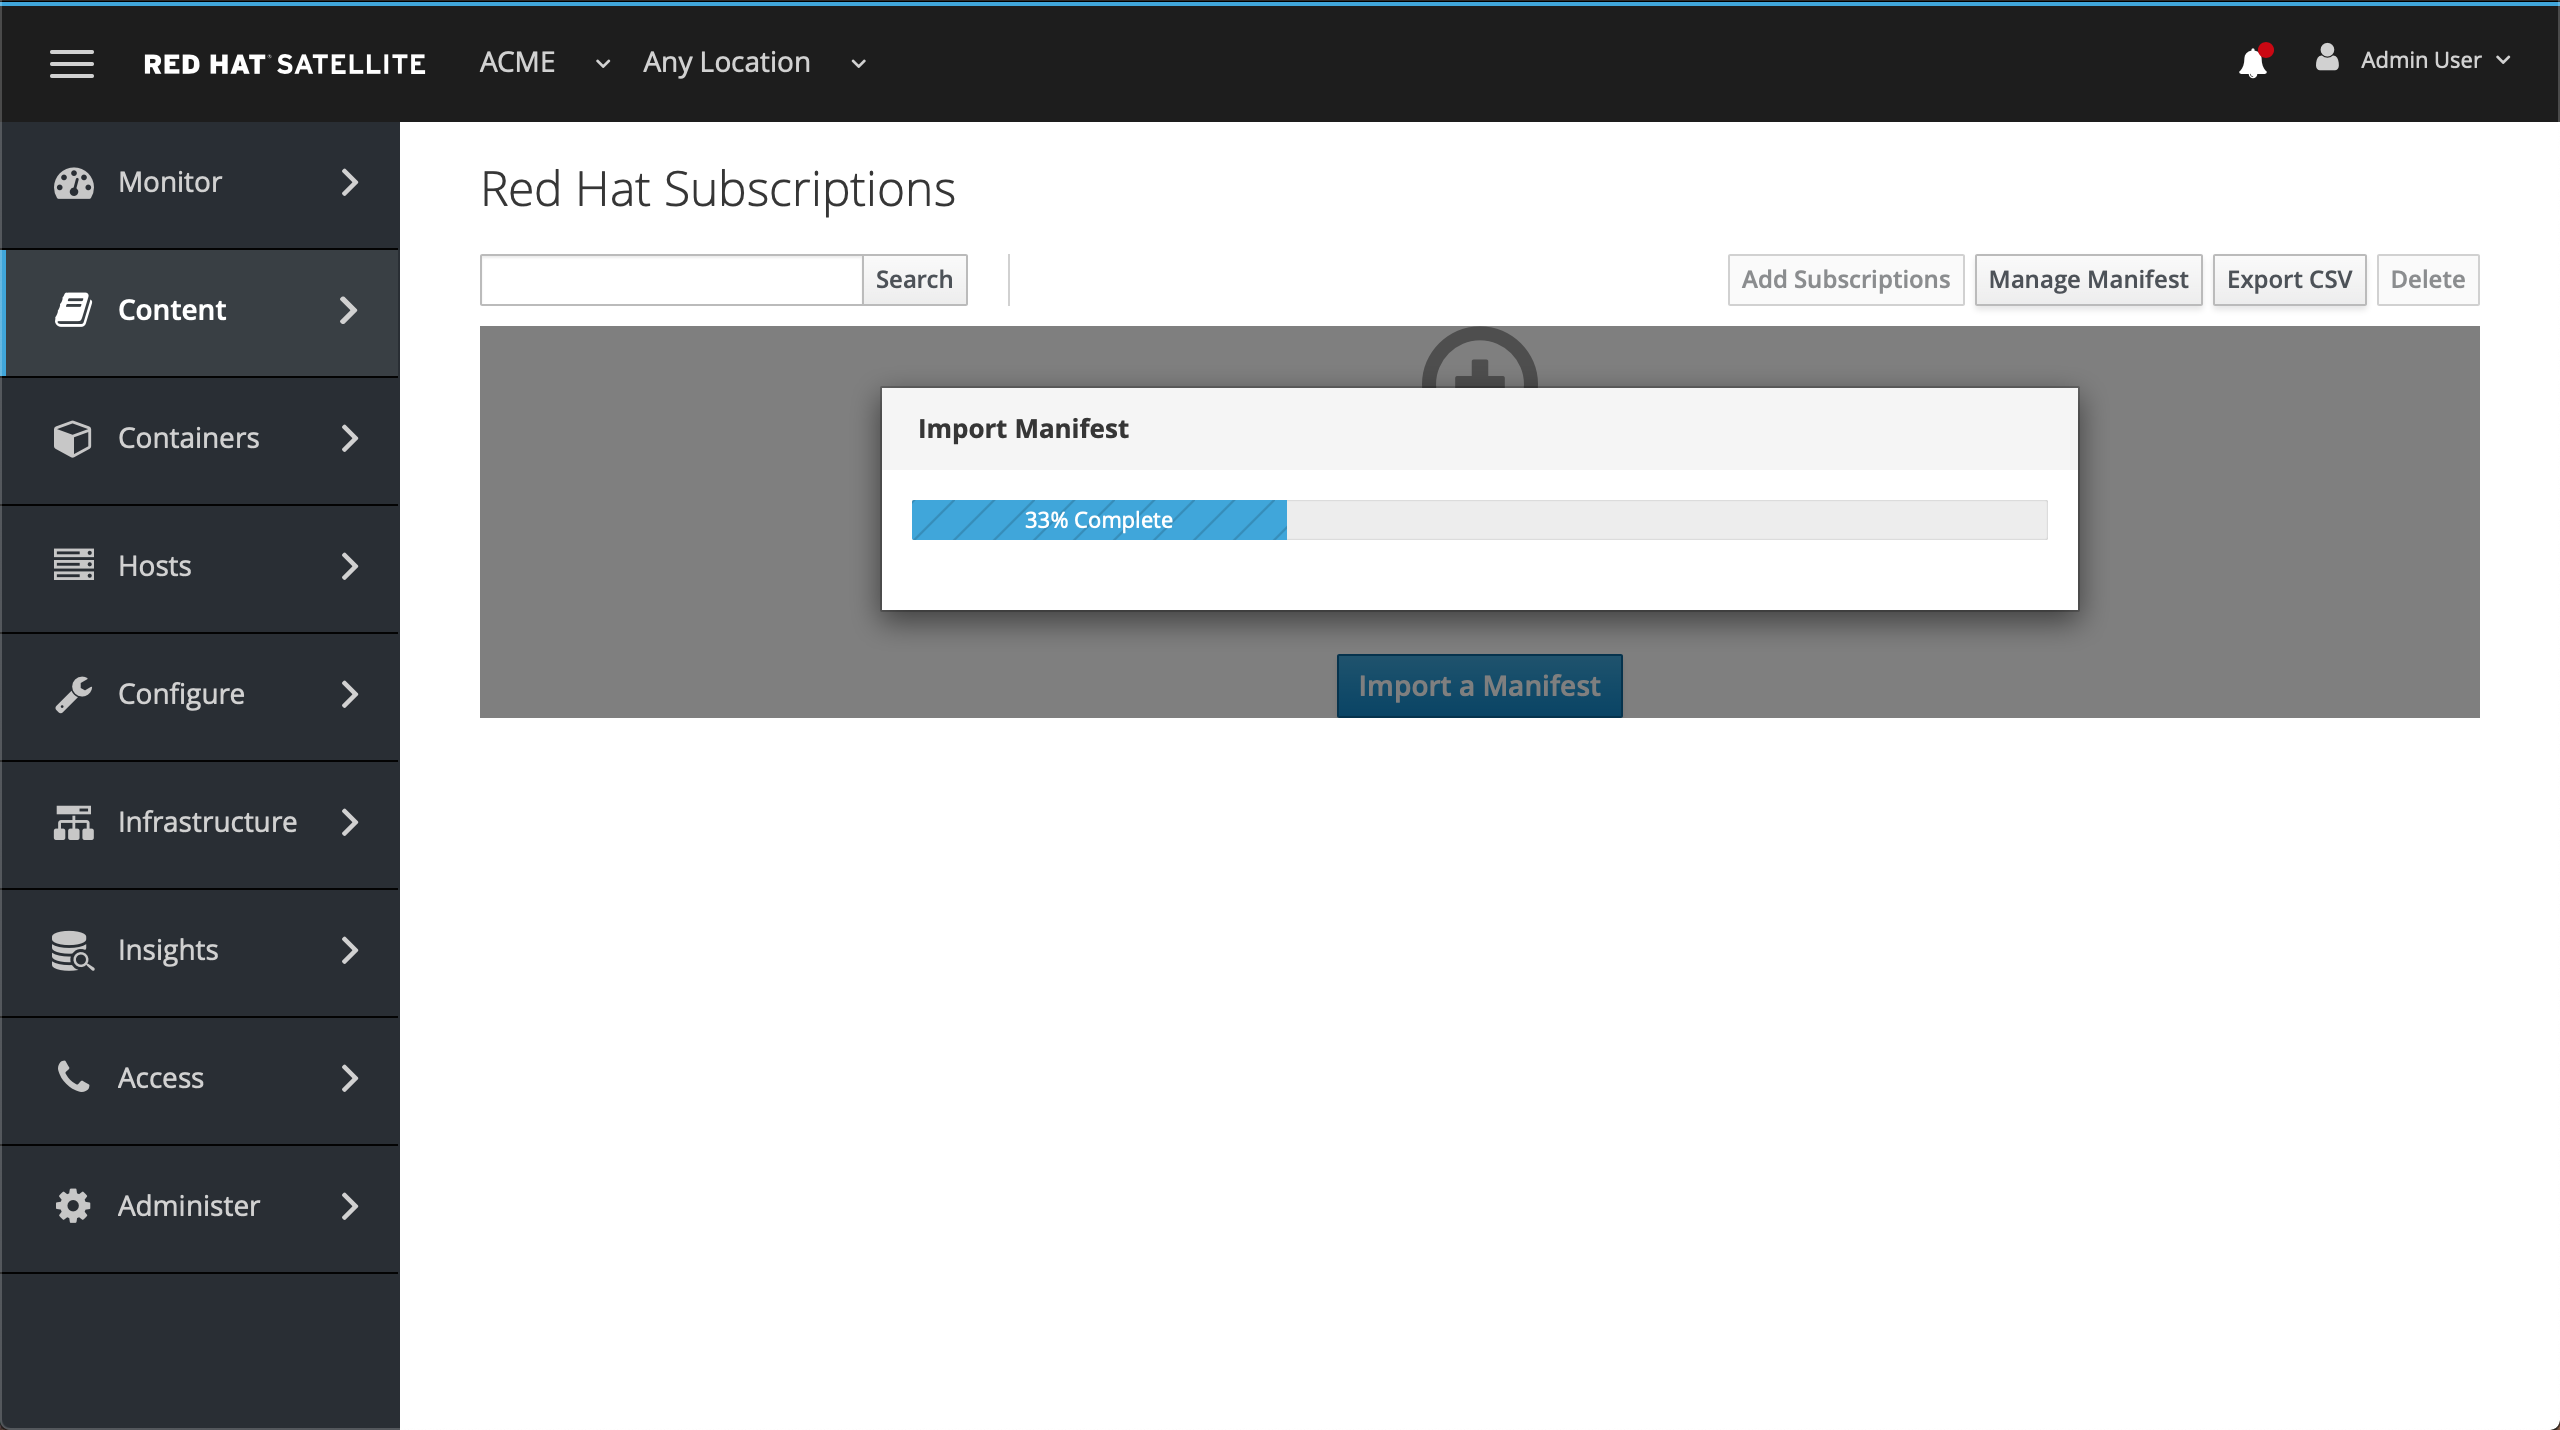The width and height of the screenshot is (2560, 1430).
Task: Select Configure in the sidebar
Action: click(200, 696)
